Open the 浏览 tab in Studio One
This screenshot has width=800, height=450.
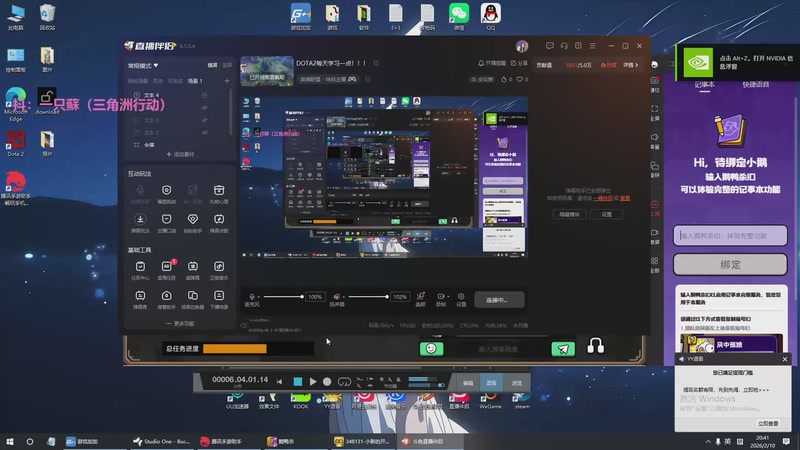point(517,383)
